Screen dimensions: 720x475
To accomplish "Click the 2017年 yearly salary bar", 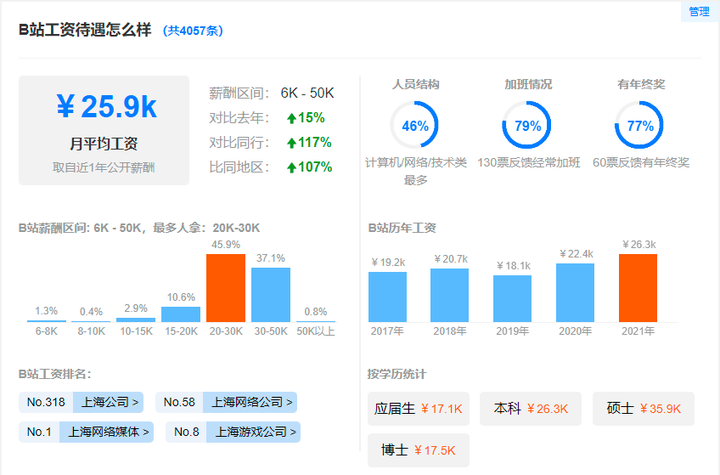I will point(388,297).
